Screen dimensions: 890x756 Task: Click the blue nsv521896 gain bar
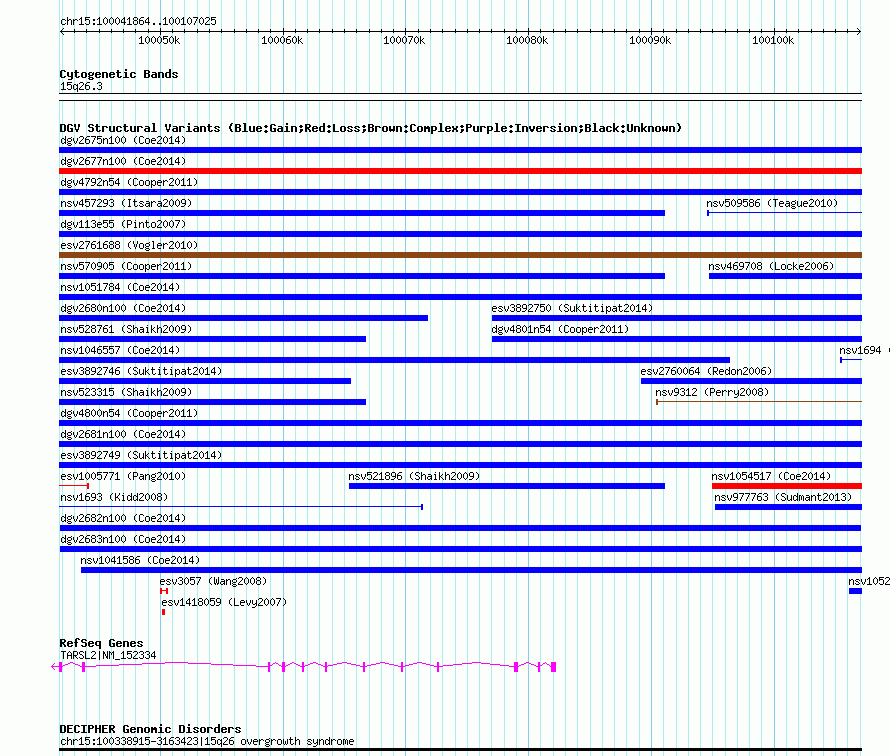507,486
